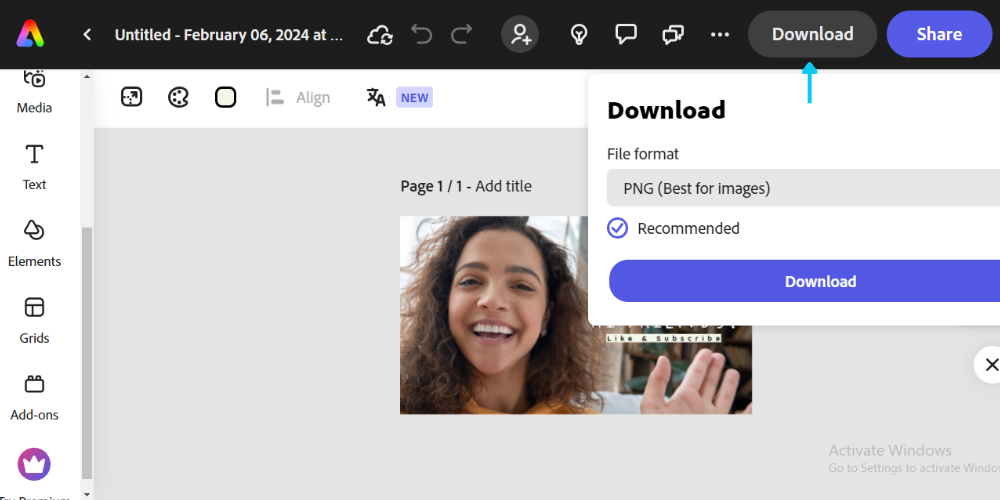Open the Text panel in sidebar
Viewport: 1000px width, 500px height.
pyautogui.click(x=34, y=166)
